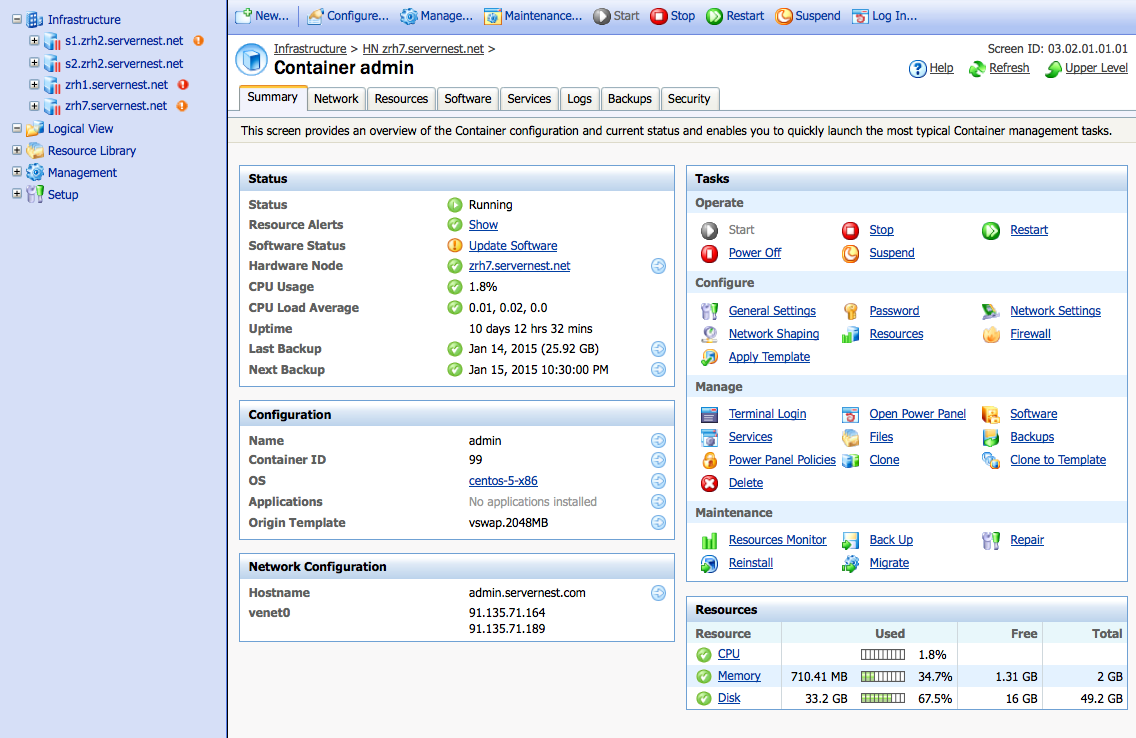
Task: Click the Upper Level link
Action: point(1096,68)
